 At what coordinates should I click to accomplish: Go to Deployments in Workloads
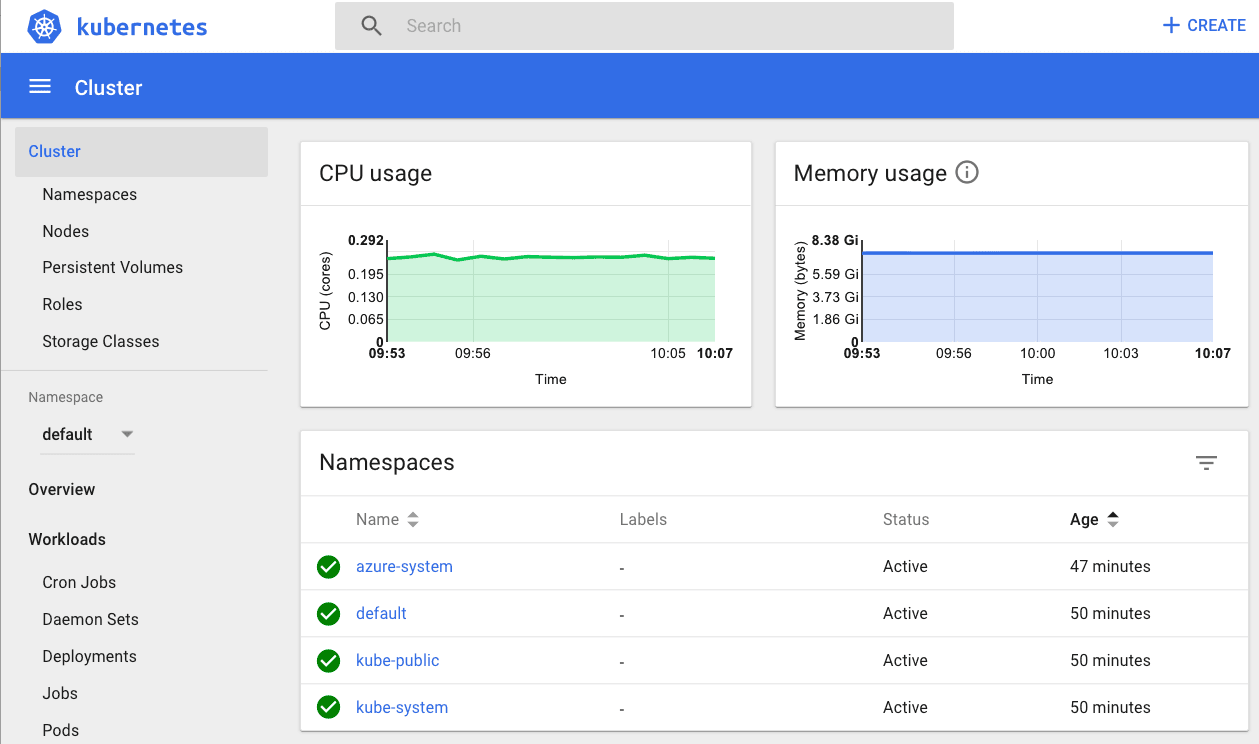[x=89, y=656]
